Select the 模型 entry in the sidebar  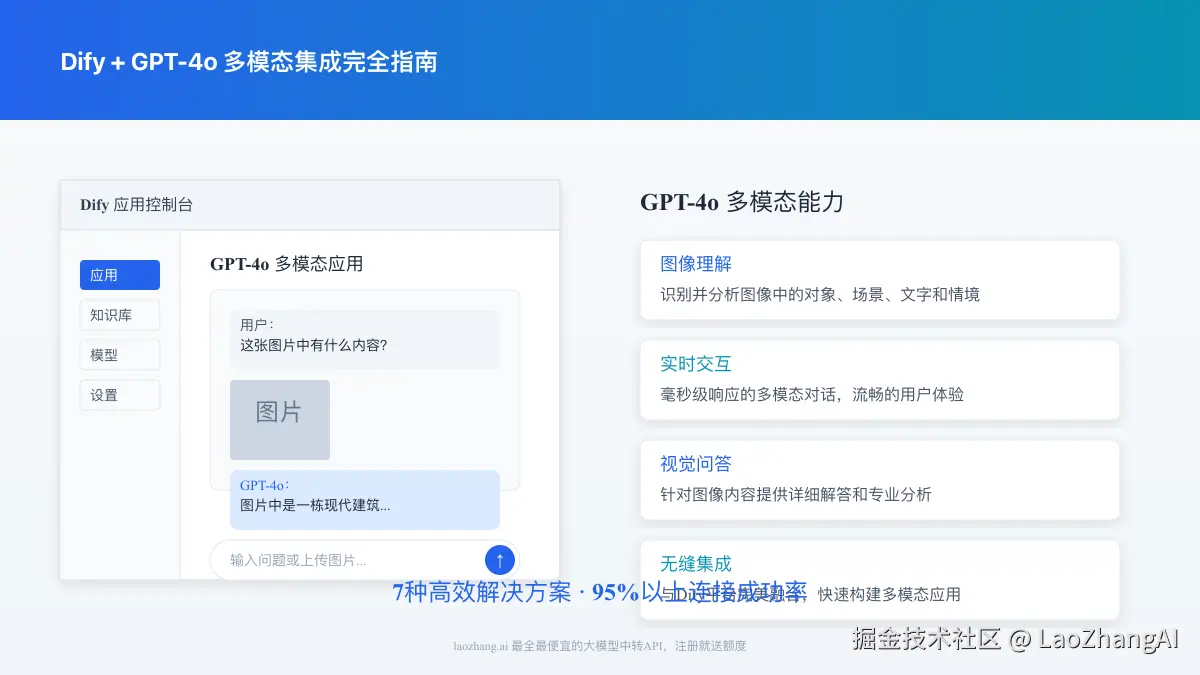pyautogui.click(x=119, y=354)
